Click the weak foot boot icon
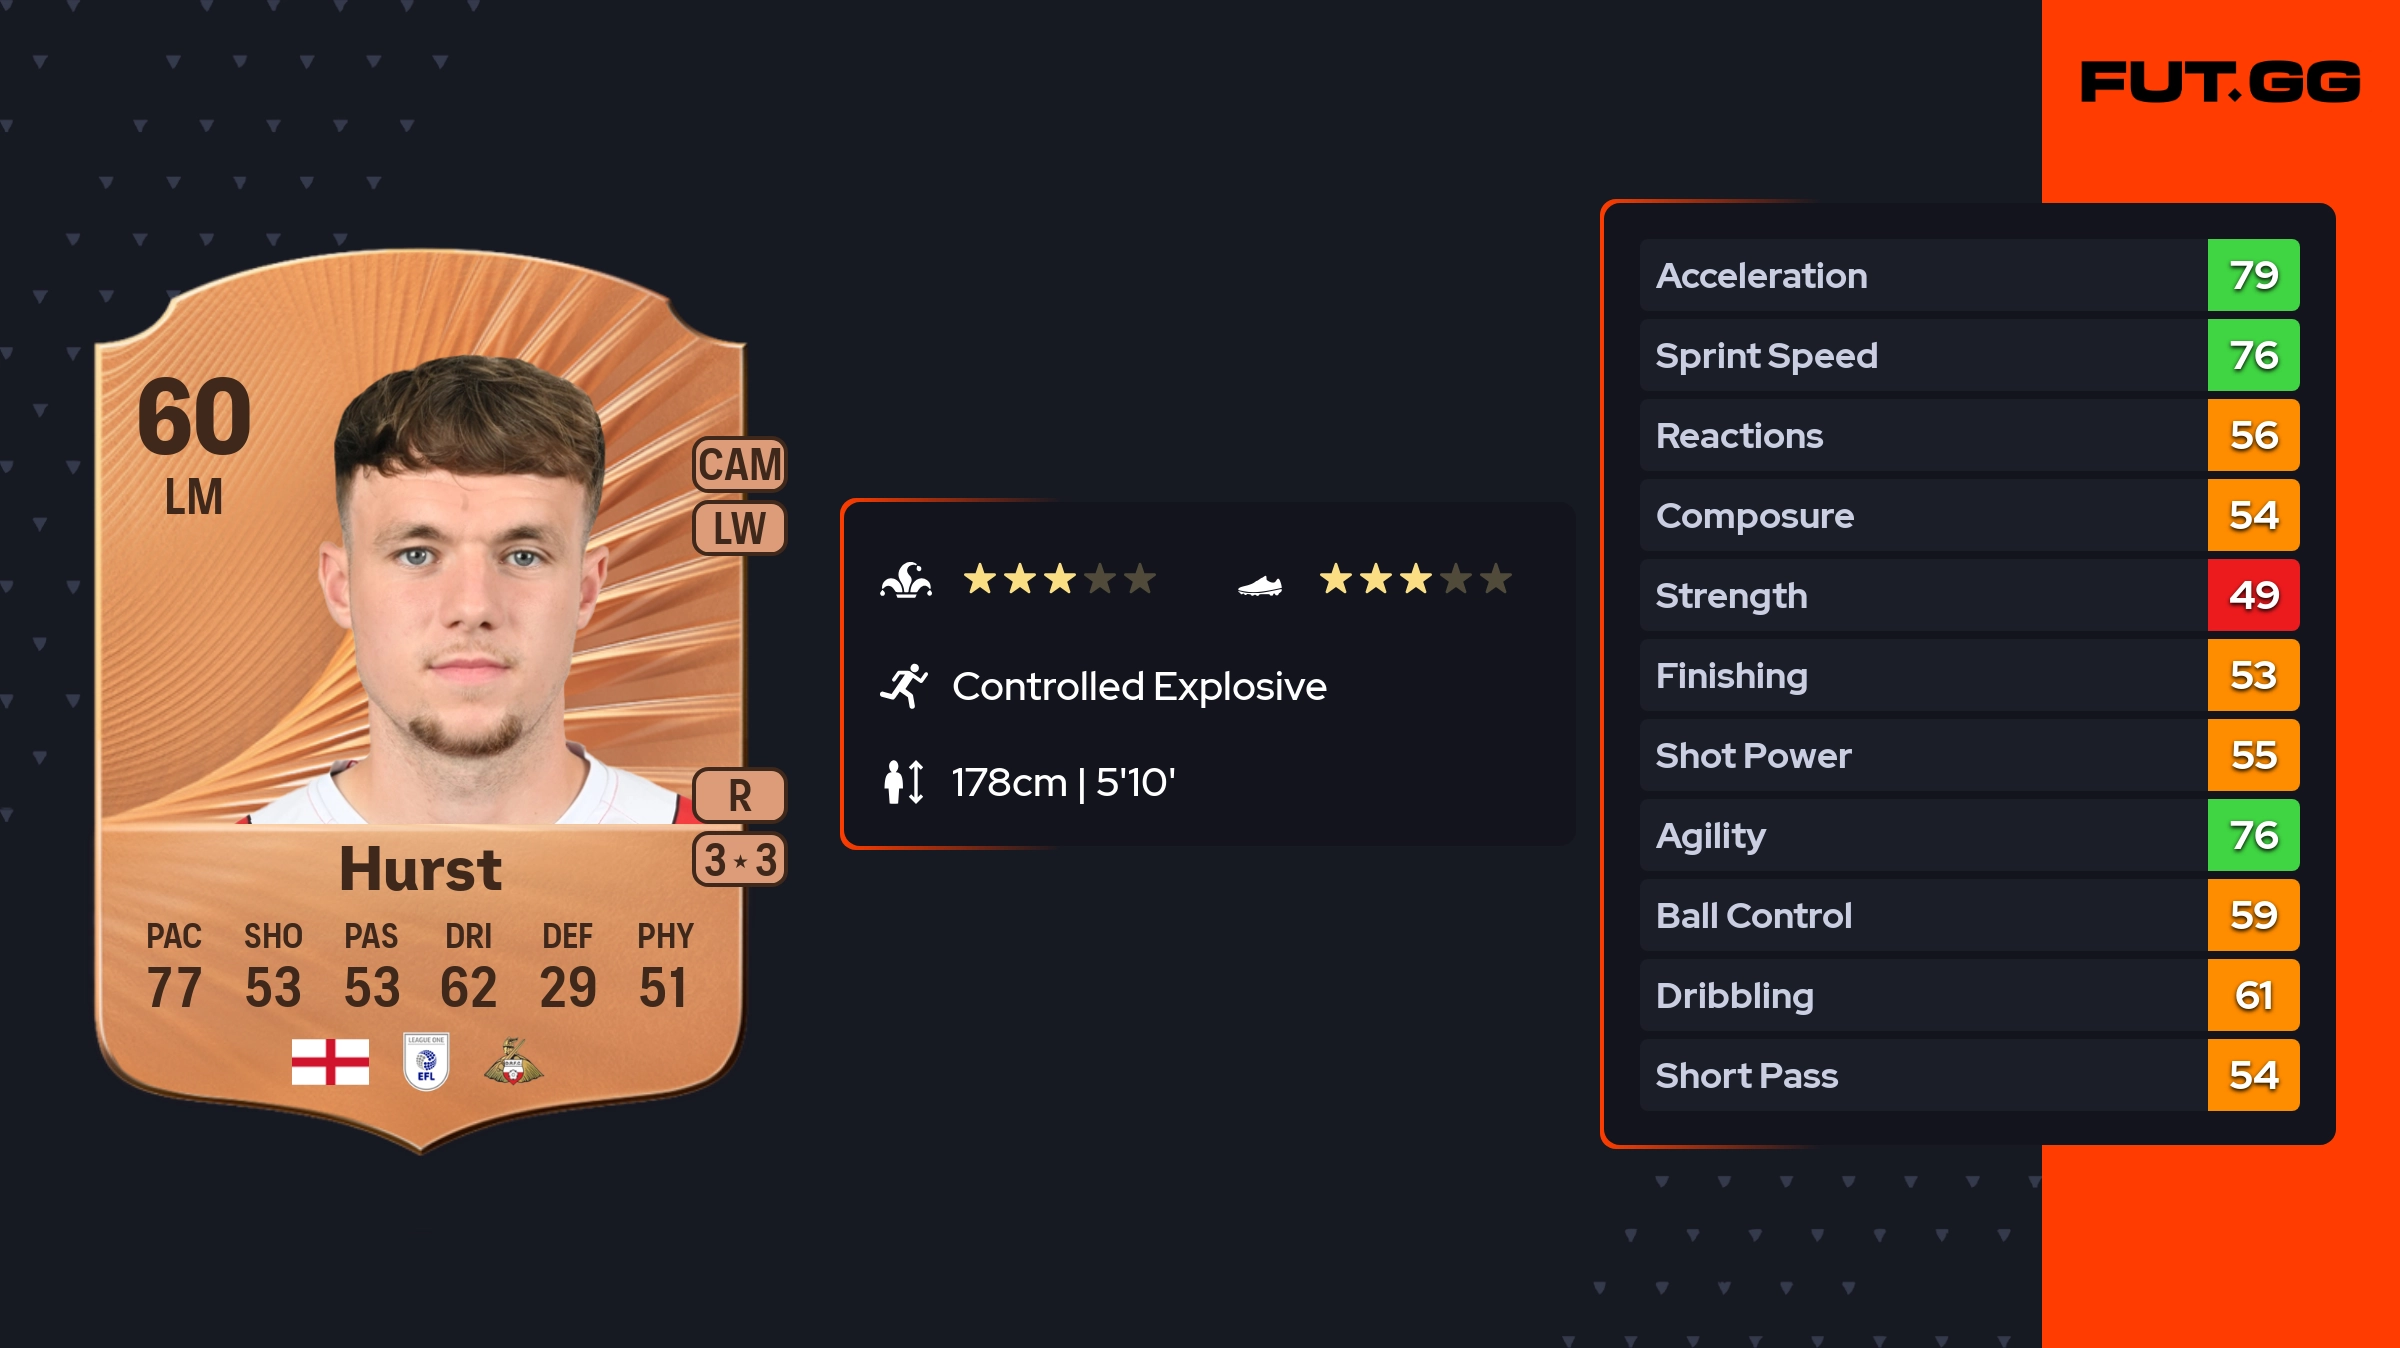This screenshot has height=1348, width=2400. (1259, 585)
